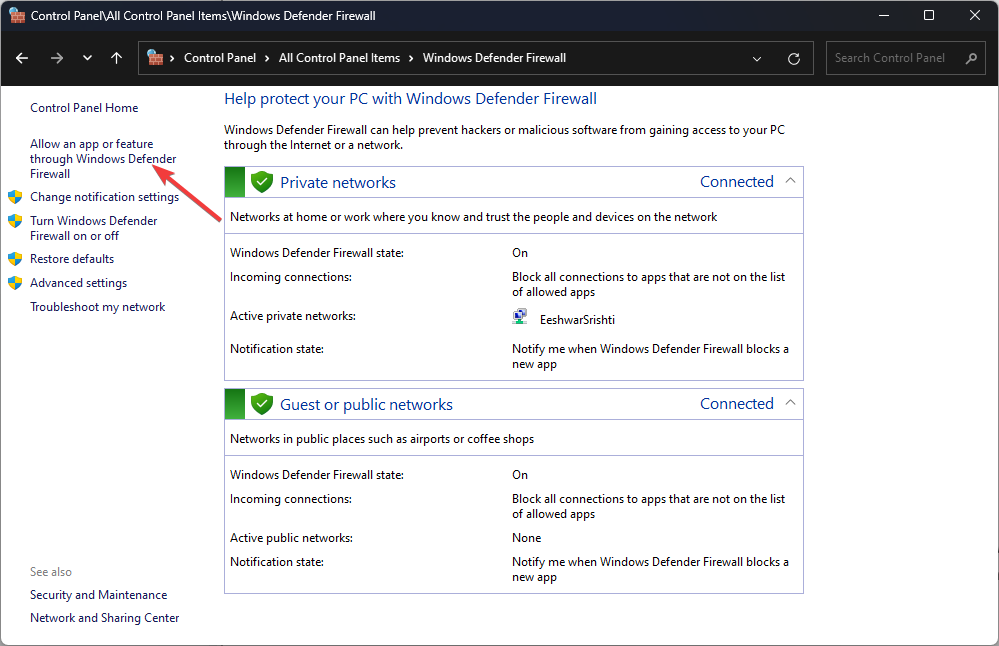Viewport: 999px width, 646px height.
Task: Open Network and Sharing Center
Action: click(104, 617)
